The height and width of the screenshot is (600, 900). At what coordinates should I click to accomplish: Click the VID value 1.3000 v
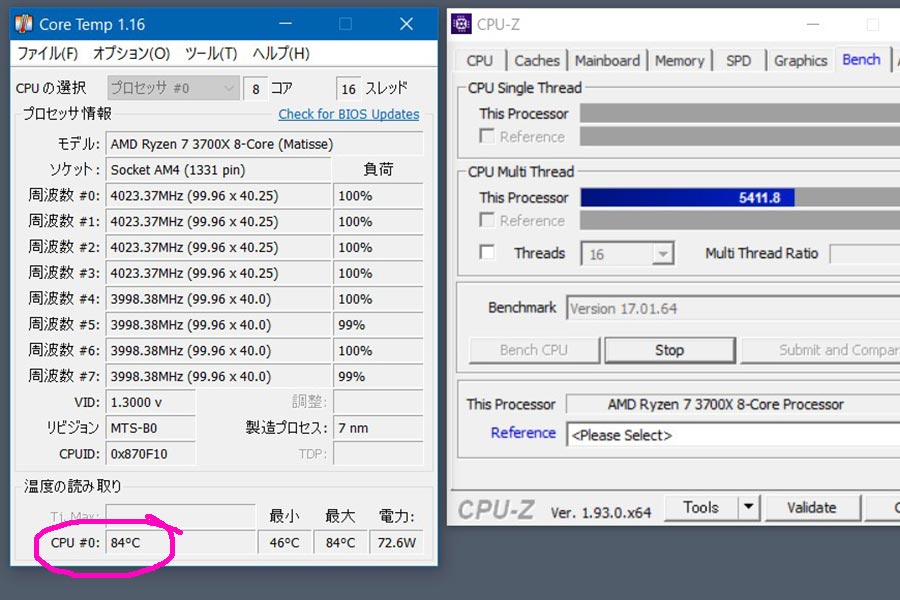150,402
